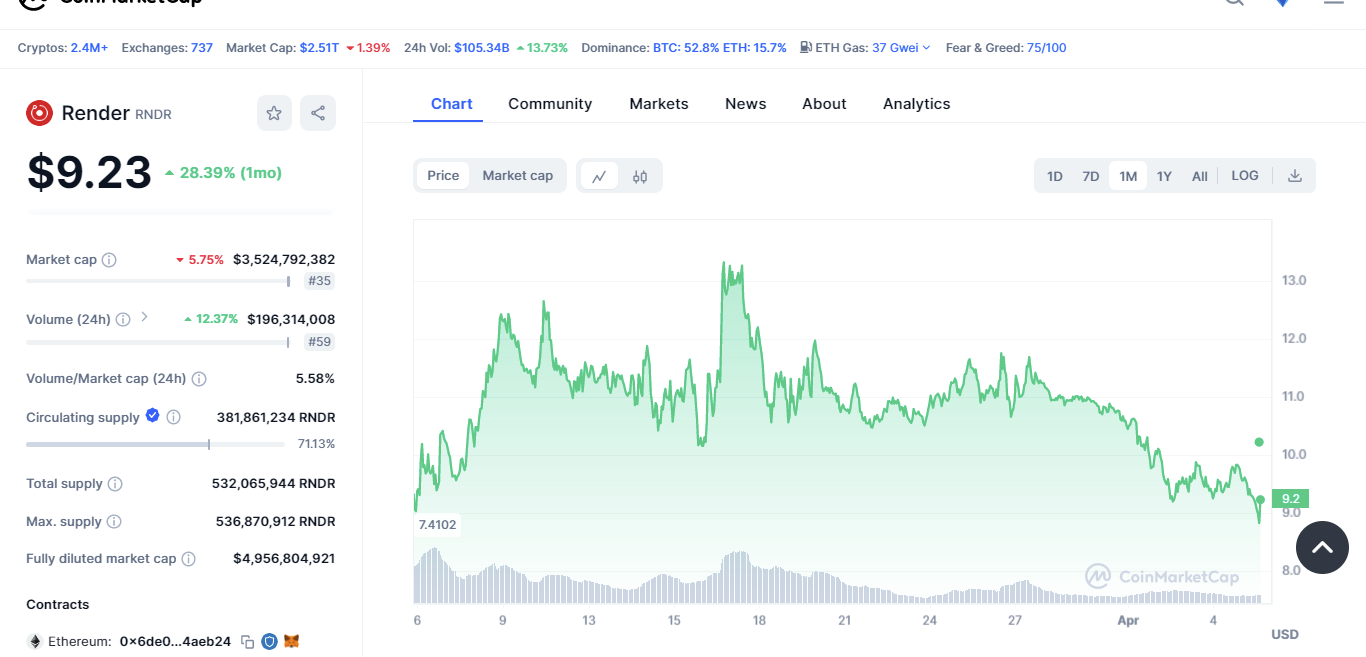Click the #35 market cap rank badge
Viewport: 1366px width, 657px height.
[320, 281]
